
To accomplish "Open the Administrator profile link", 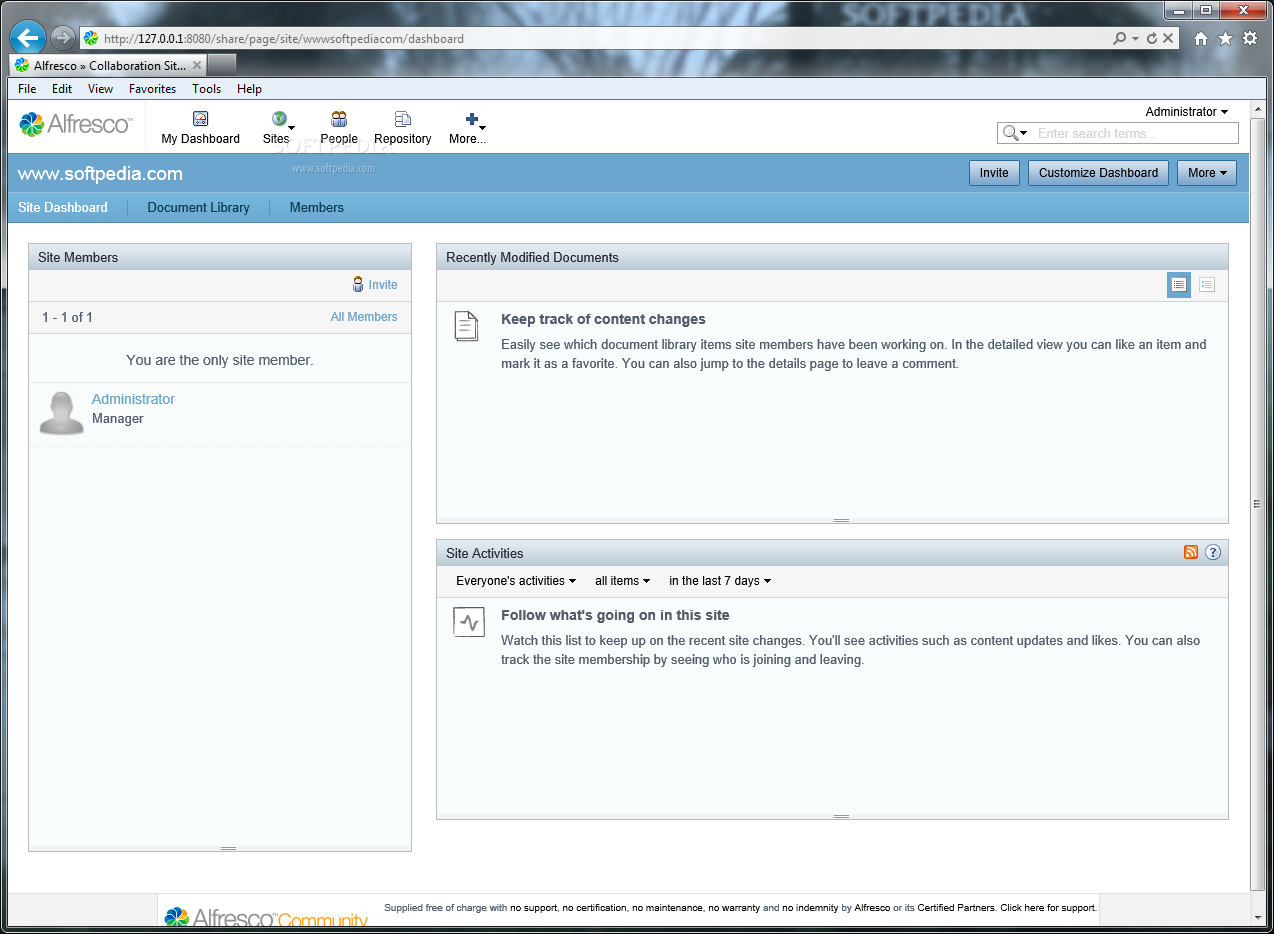I will pos(133,399).
